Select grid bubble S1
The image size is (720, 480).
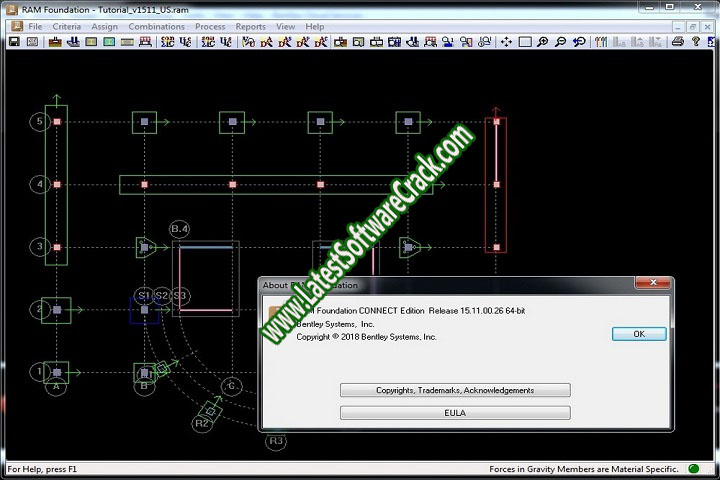(x=144, y=295)
